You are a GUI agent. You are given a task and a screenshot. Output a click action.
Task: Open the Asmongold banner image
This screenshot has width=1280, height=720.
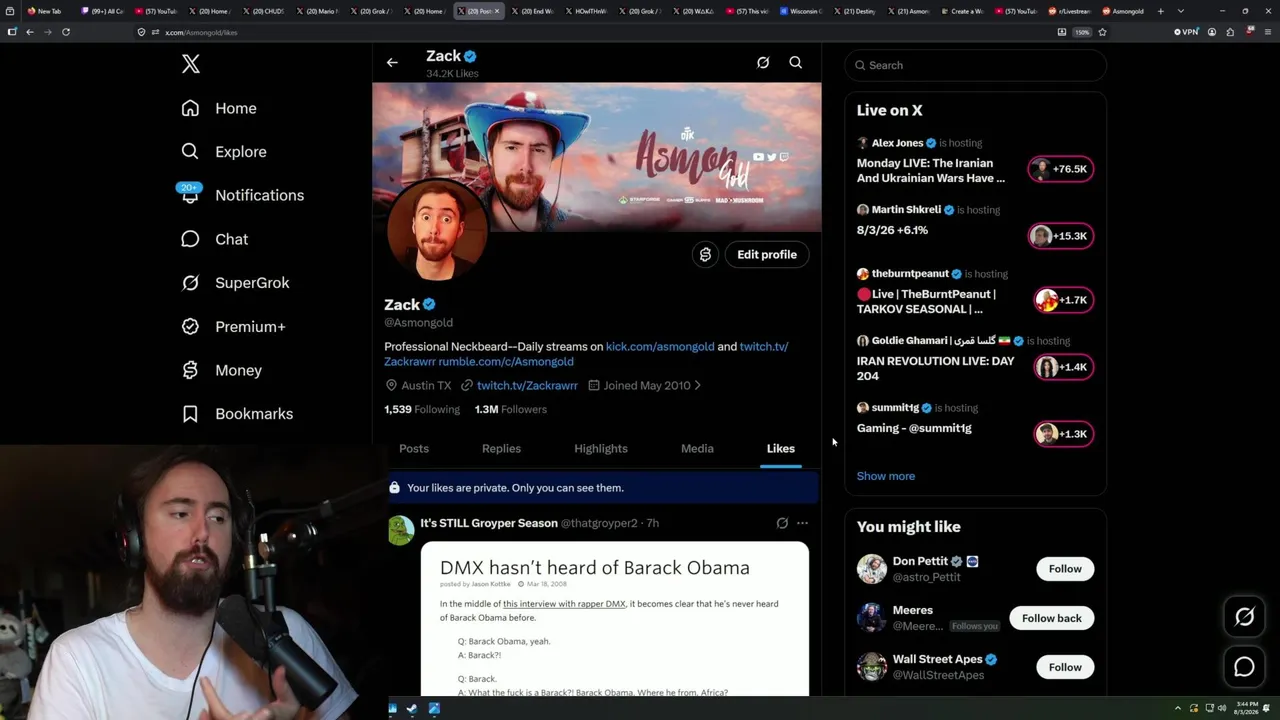pyautogui.click(x=597, y=157)
